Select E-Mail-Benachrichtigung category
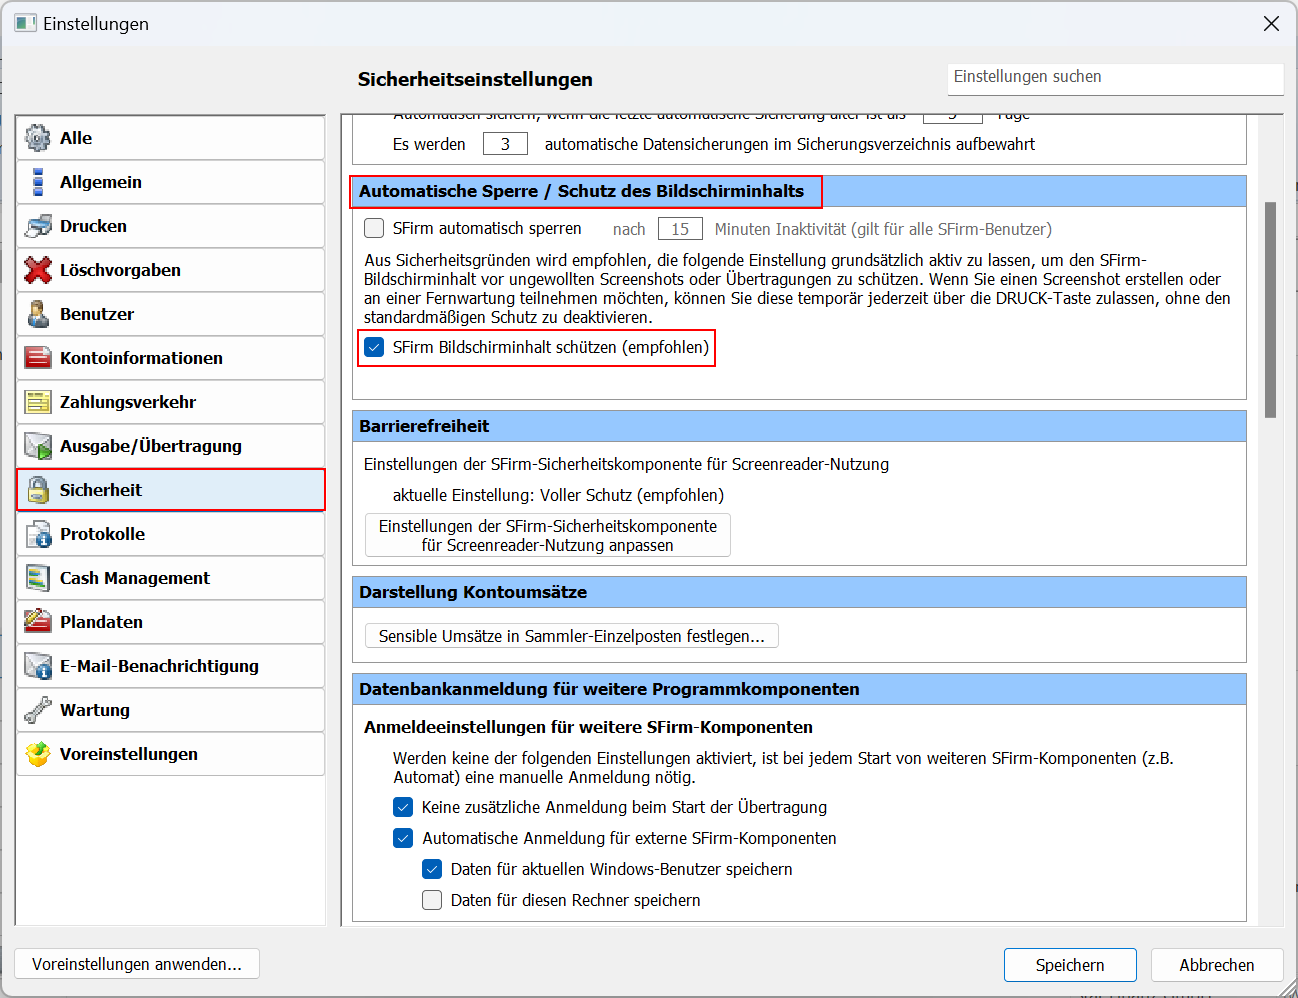Image resolution: width=1298 pixels, height=998 pixels. pos(171,666)
